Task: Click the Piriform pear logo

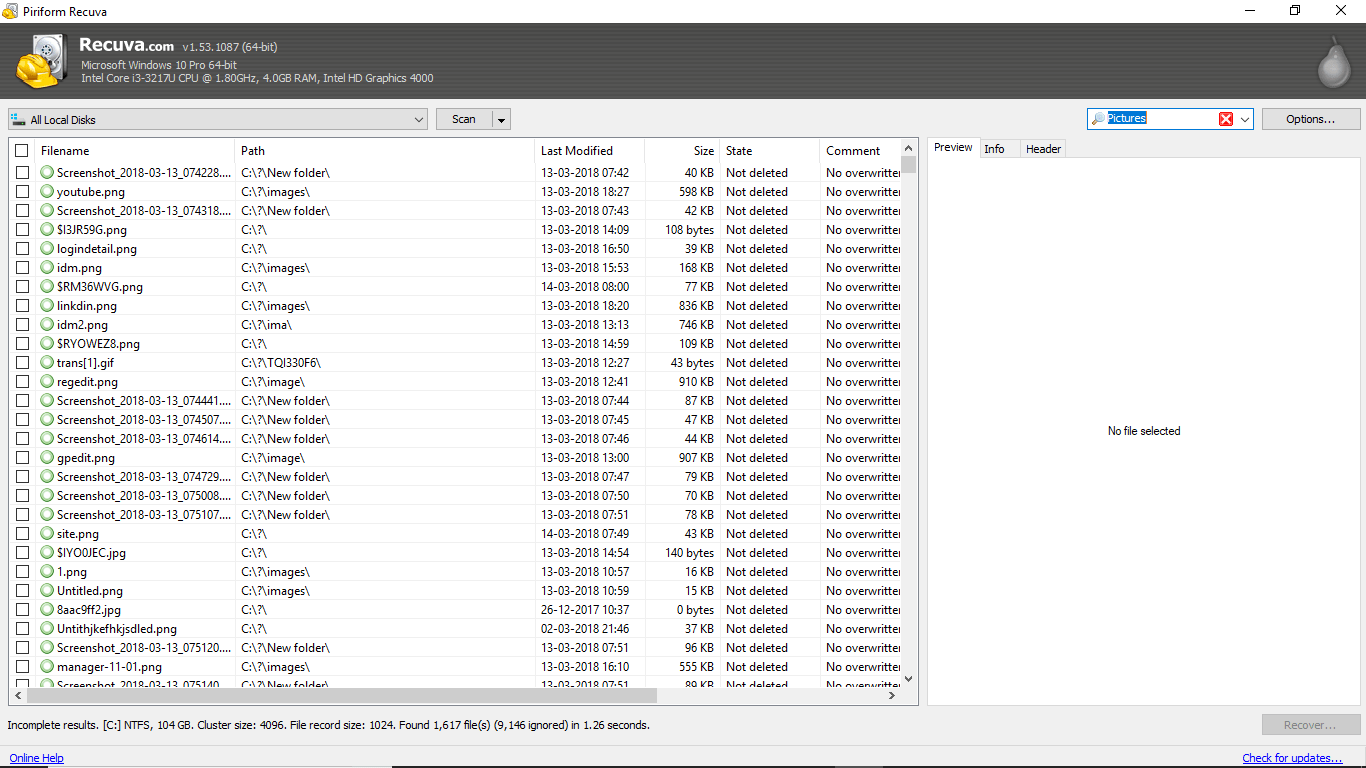Action: tap(1333, 63)
